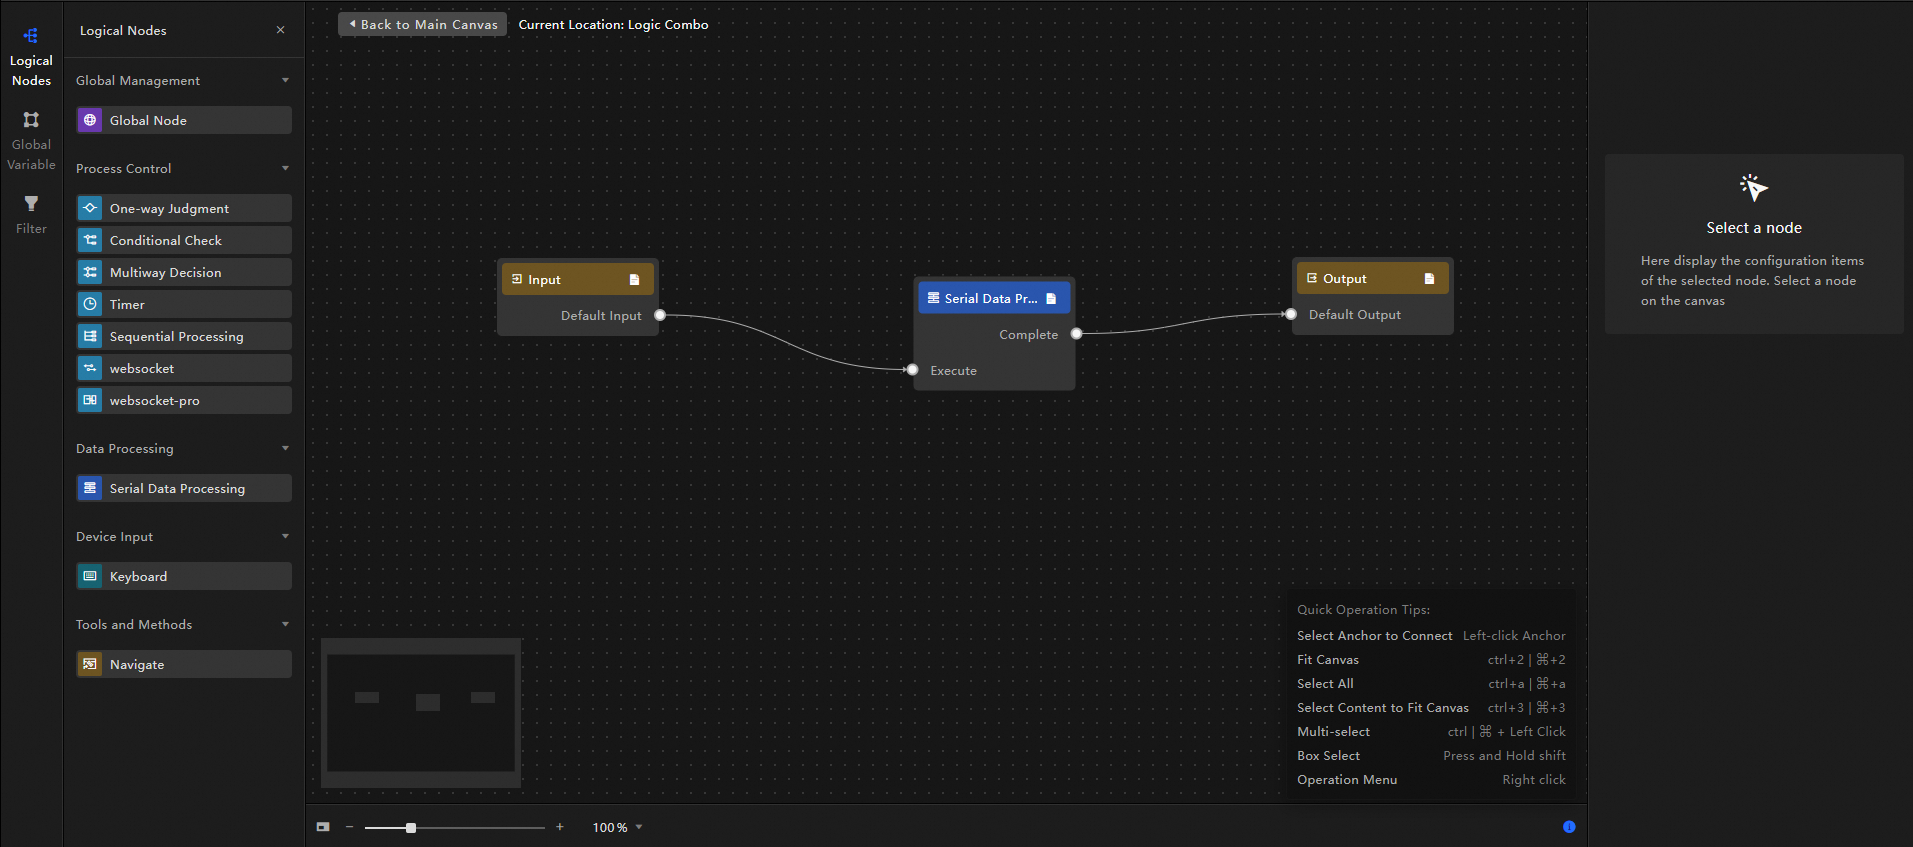This screenshot has width=1913, height=847.
Task: Select the One-way Judgment label
Action: pyautogui.click(x=169, y=208)
